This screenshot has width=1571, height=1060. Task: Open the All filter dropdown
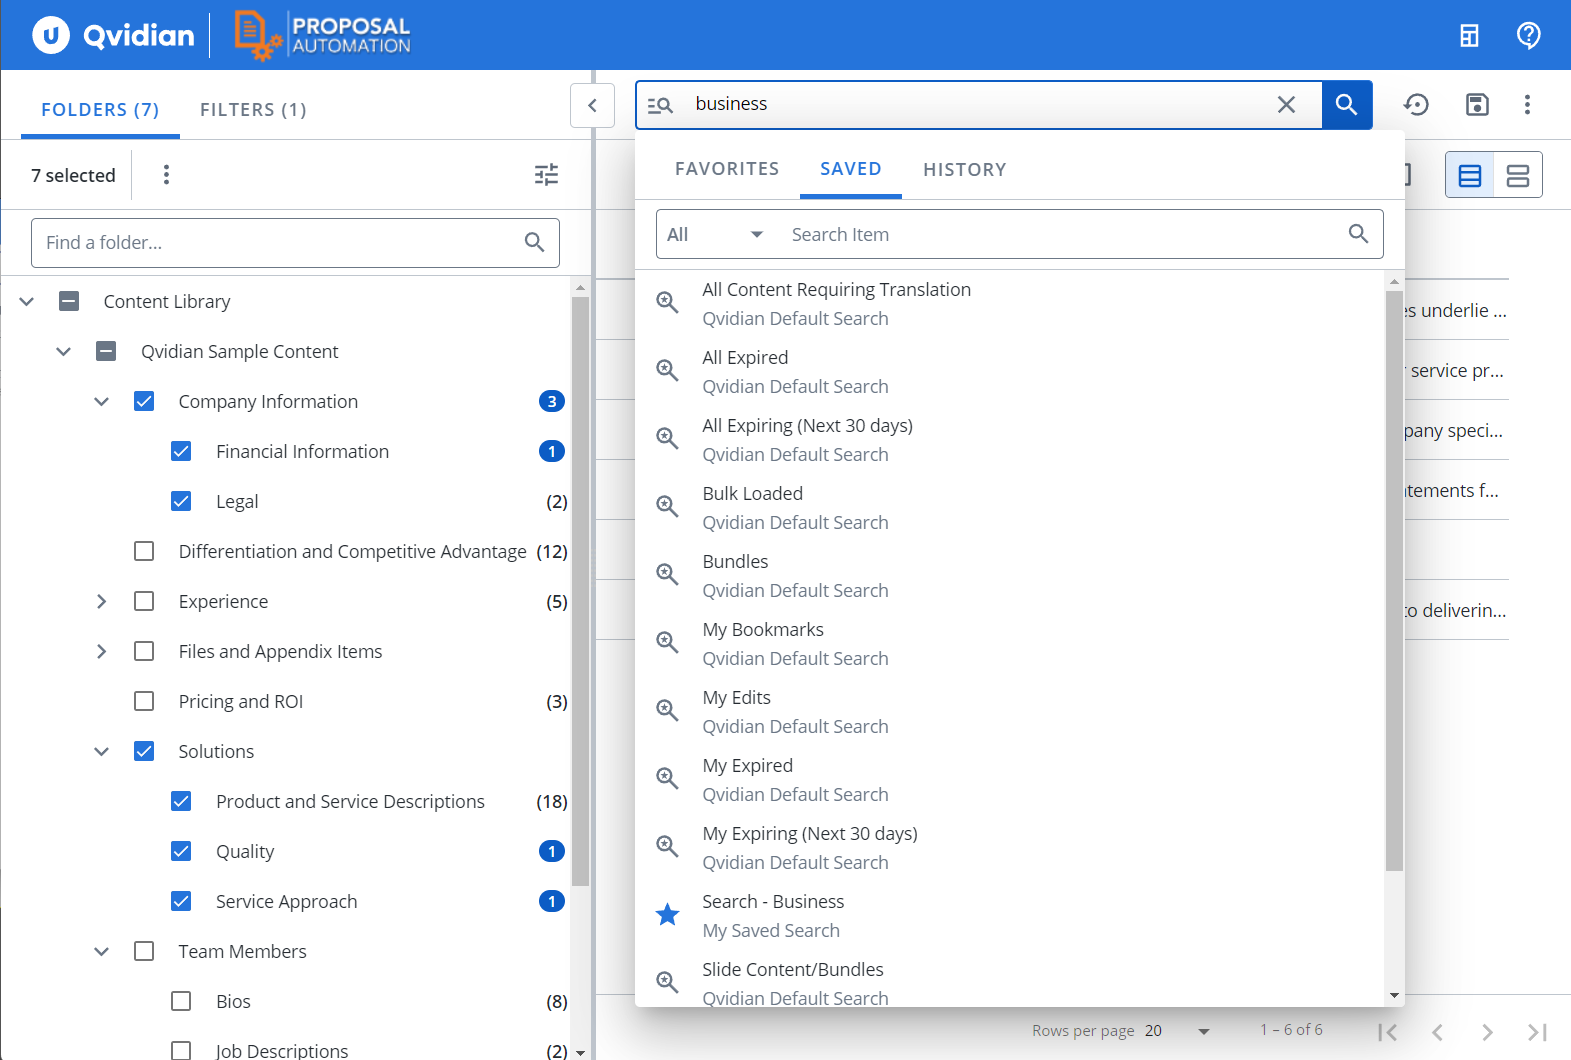pos(715,234)
